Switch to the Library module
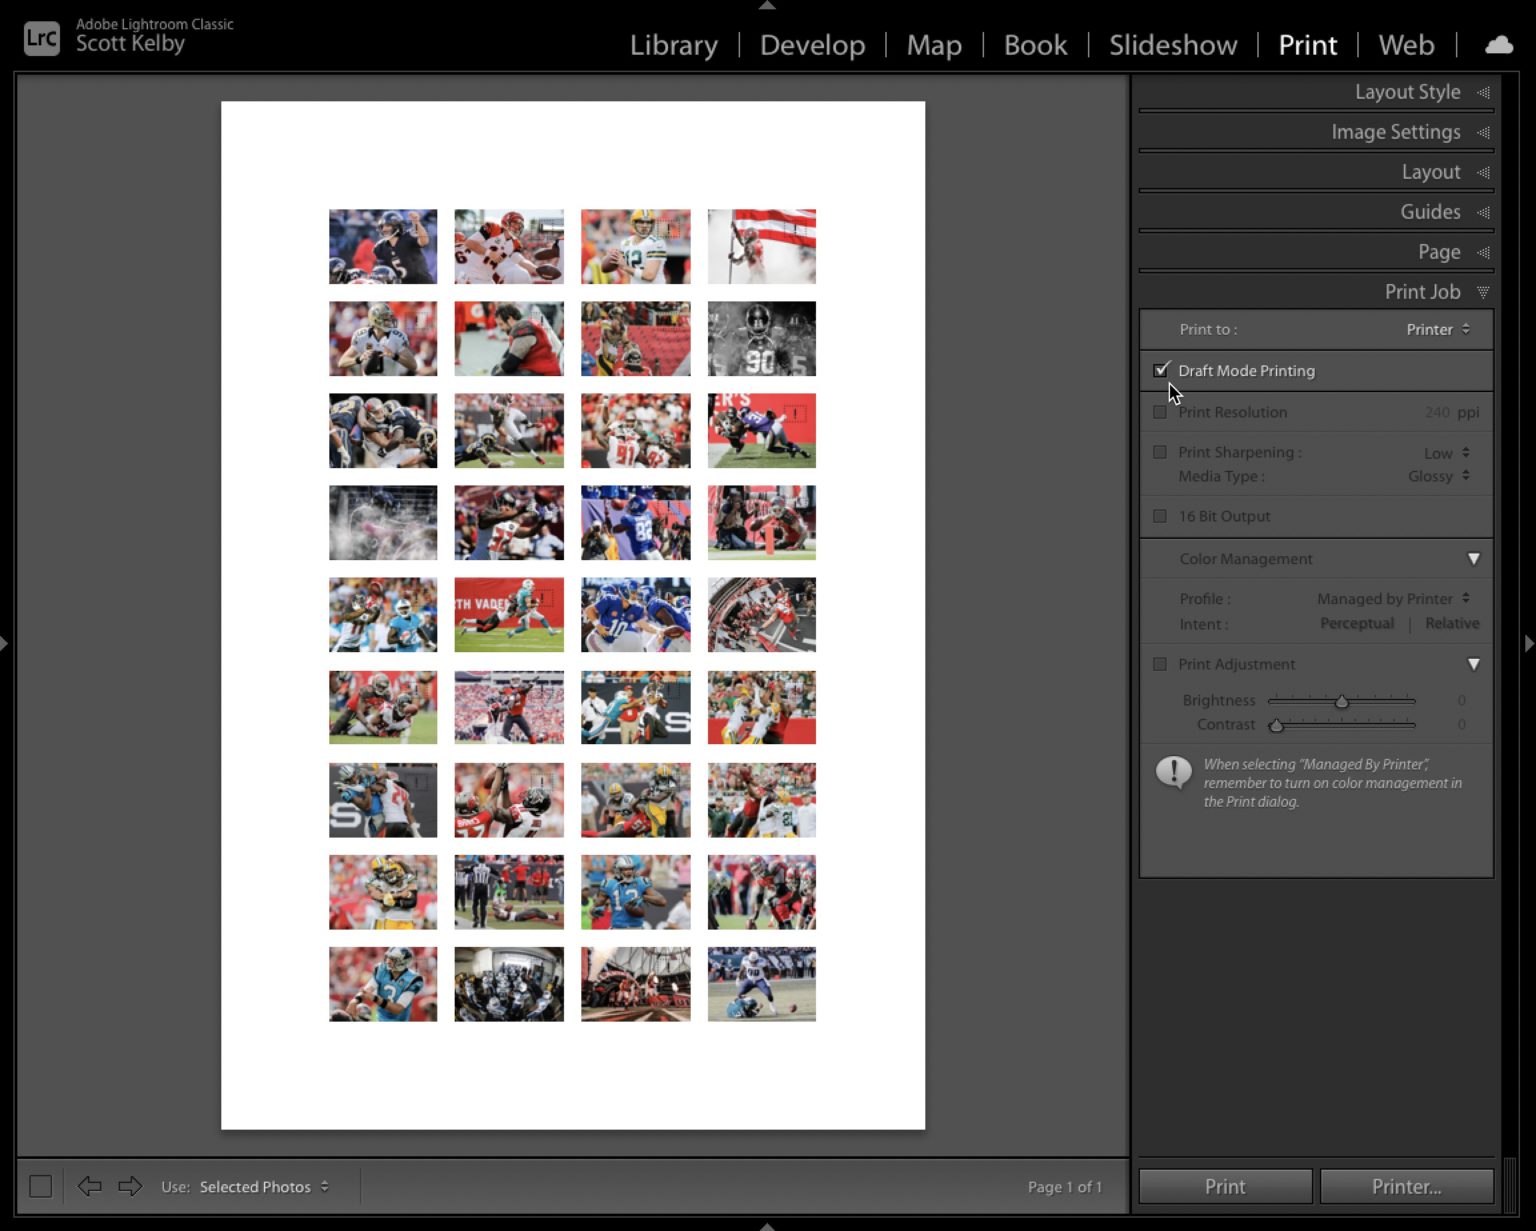 click(673, 45)
